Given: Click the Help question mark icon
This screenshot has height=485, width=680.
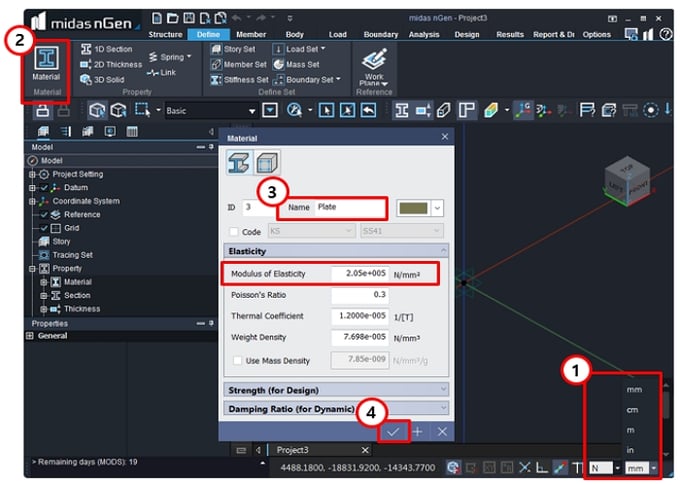Looking at the screenshot, I should (x=665, y=34).
